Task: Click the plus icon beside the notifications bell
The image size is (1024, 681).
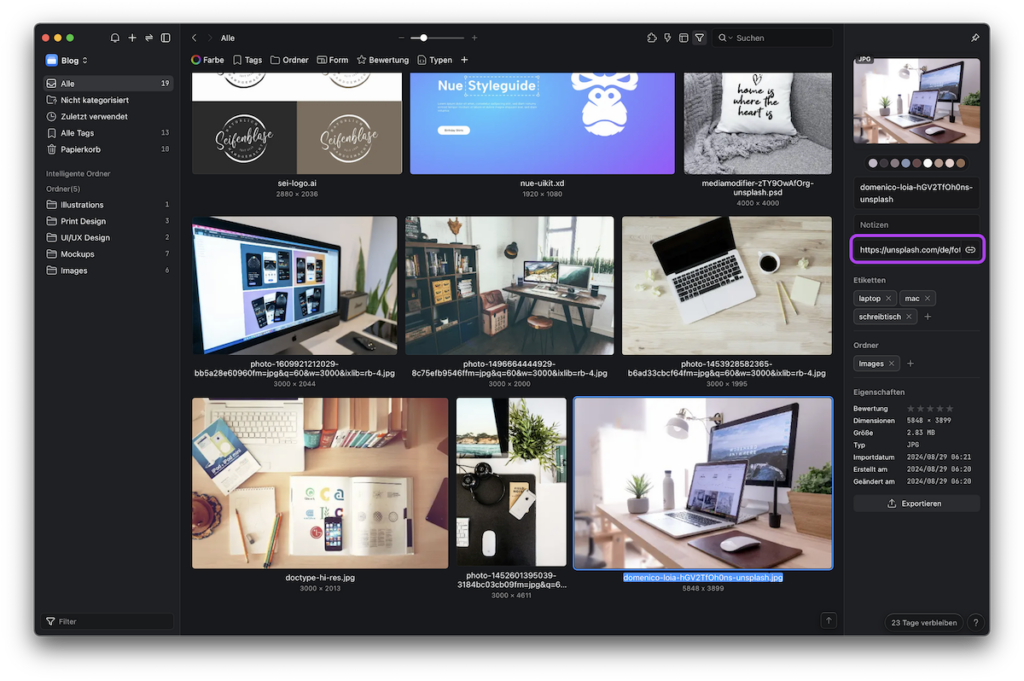Action: [x=132, y=38]
